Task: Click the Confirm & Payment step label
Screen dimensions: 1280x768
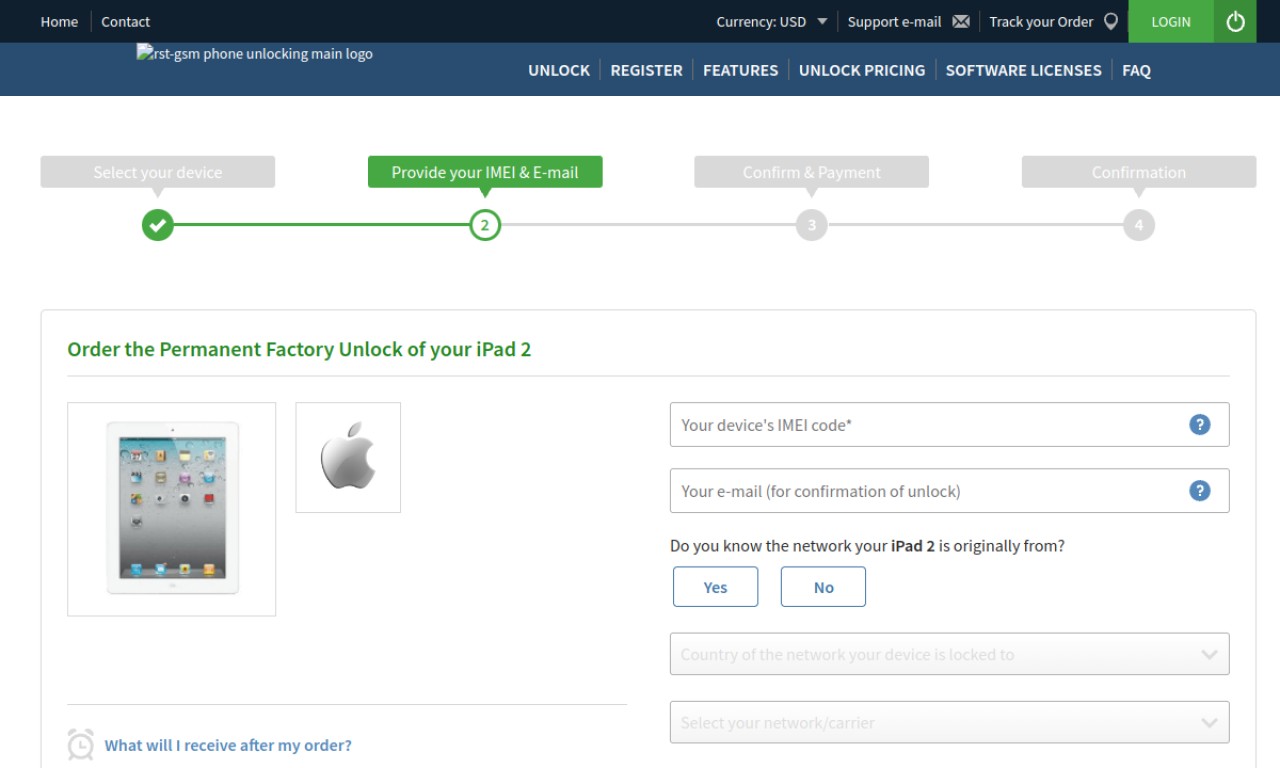Action: click(812, 172)
